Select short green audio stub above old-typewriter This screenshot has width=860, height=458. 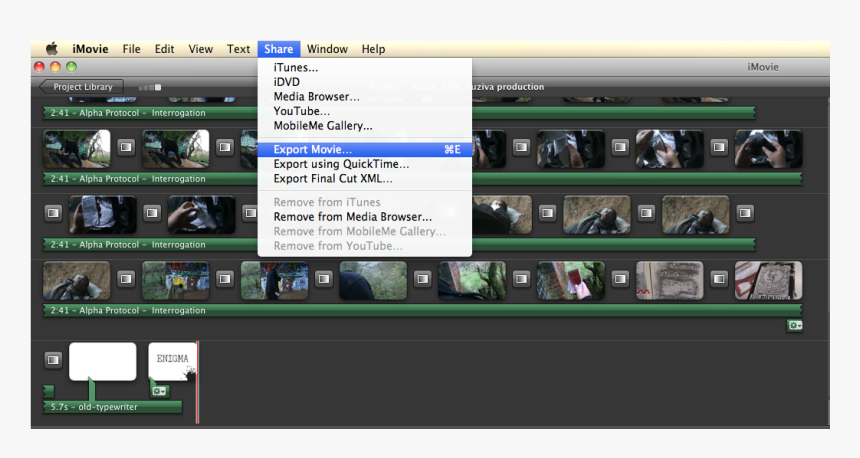coord(49,391)
